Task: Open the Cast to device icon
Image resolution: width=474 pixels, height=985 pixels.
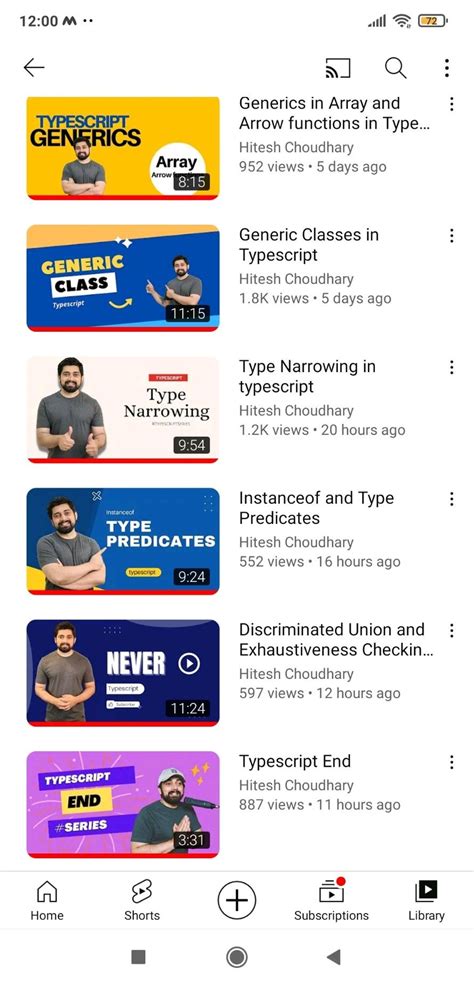Action: (x=338, y=68)
